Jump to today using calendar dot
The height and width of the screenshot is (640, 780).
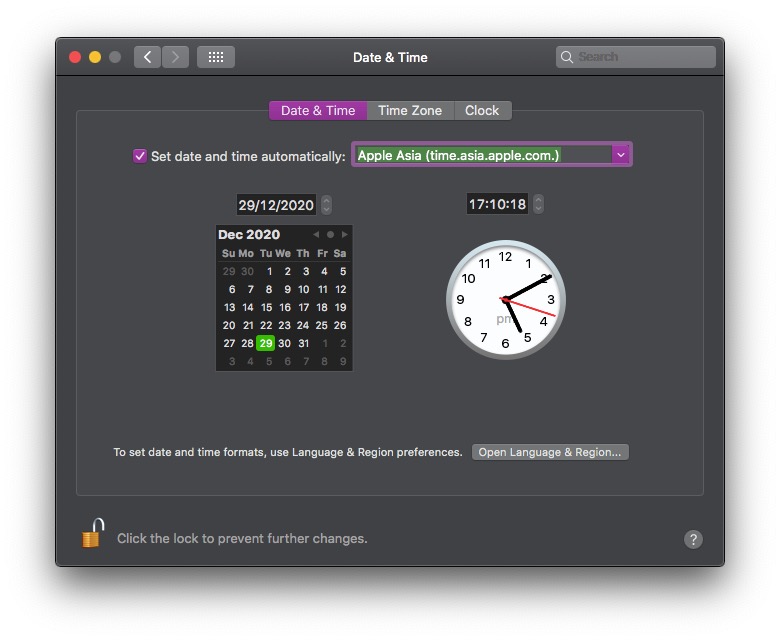330,234
